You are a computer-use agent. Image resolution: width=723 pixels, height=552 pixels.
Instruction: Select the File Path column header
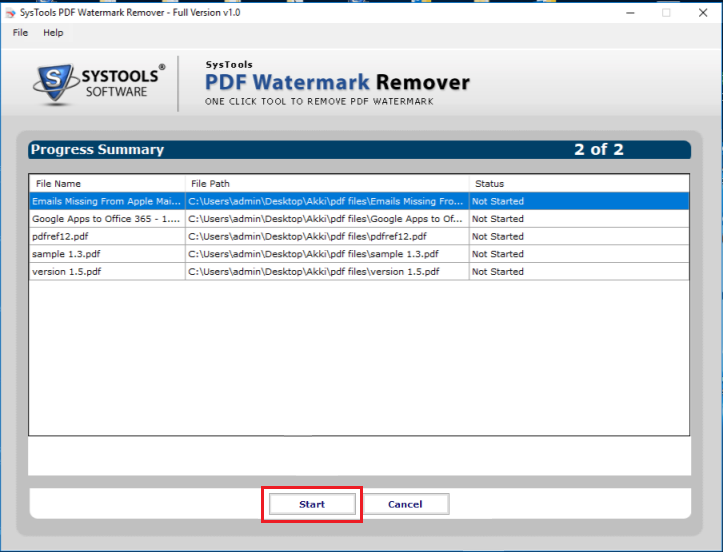tap(327, 184)
